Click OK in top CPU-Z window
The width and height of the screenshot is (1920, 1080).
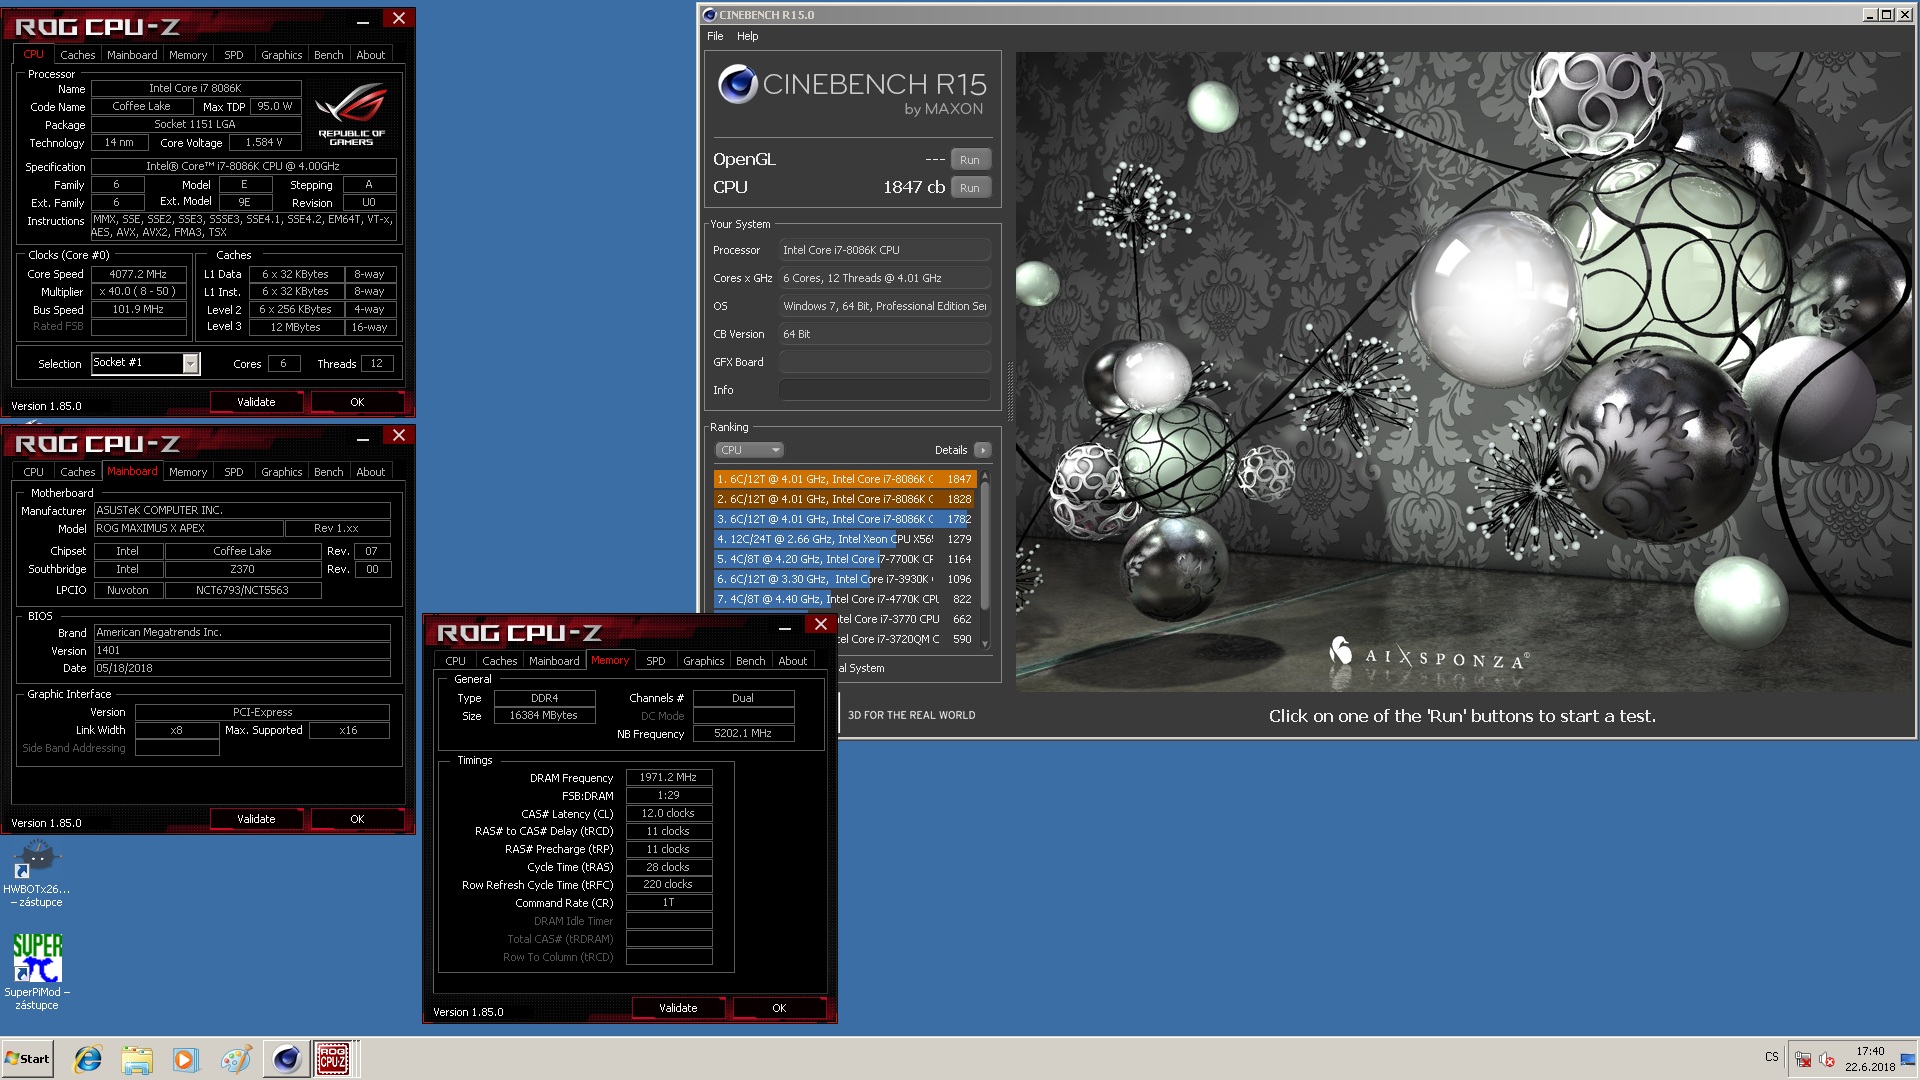tap(357, 402)
